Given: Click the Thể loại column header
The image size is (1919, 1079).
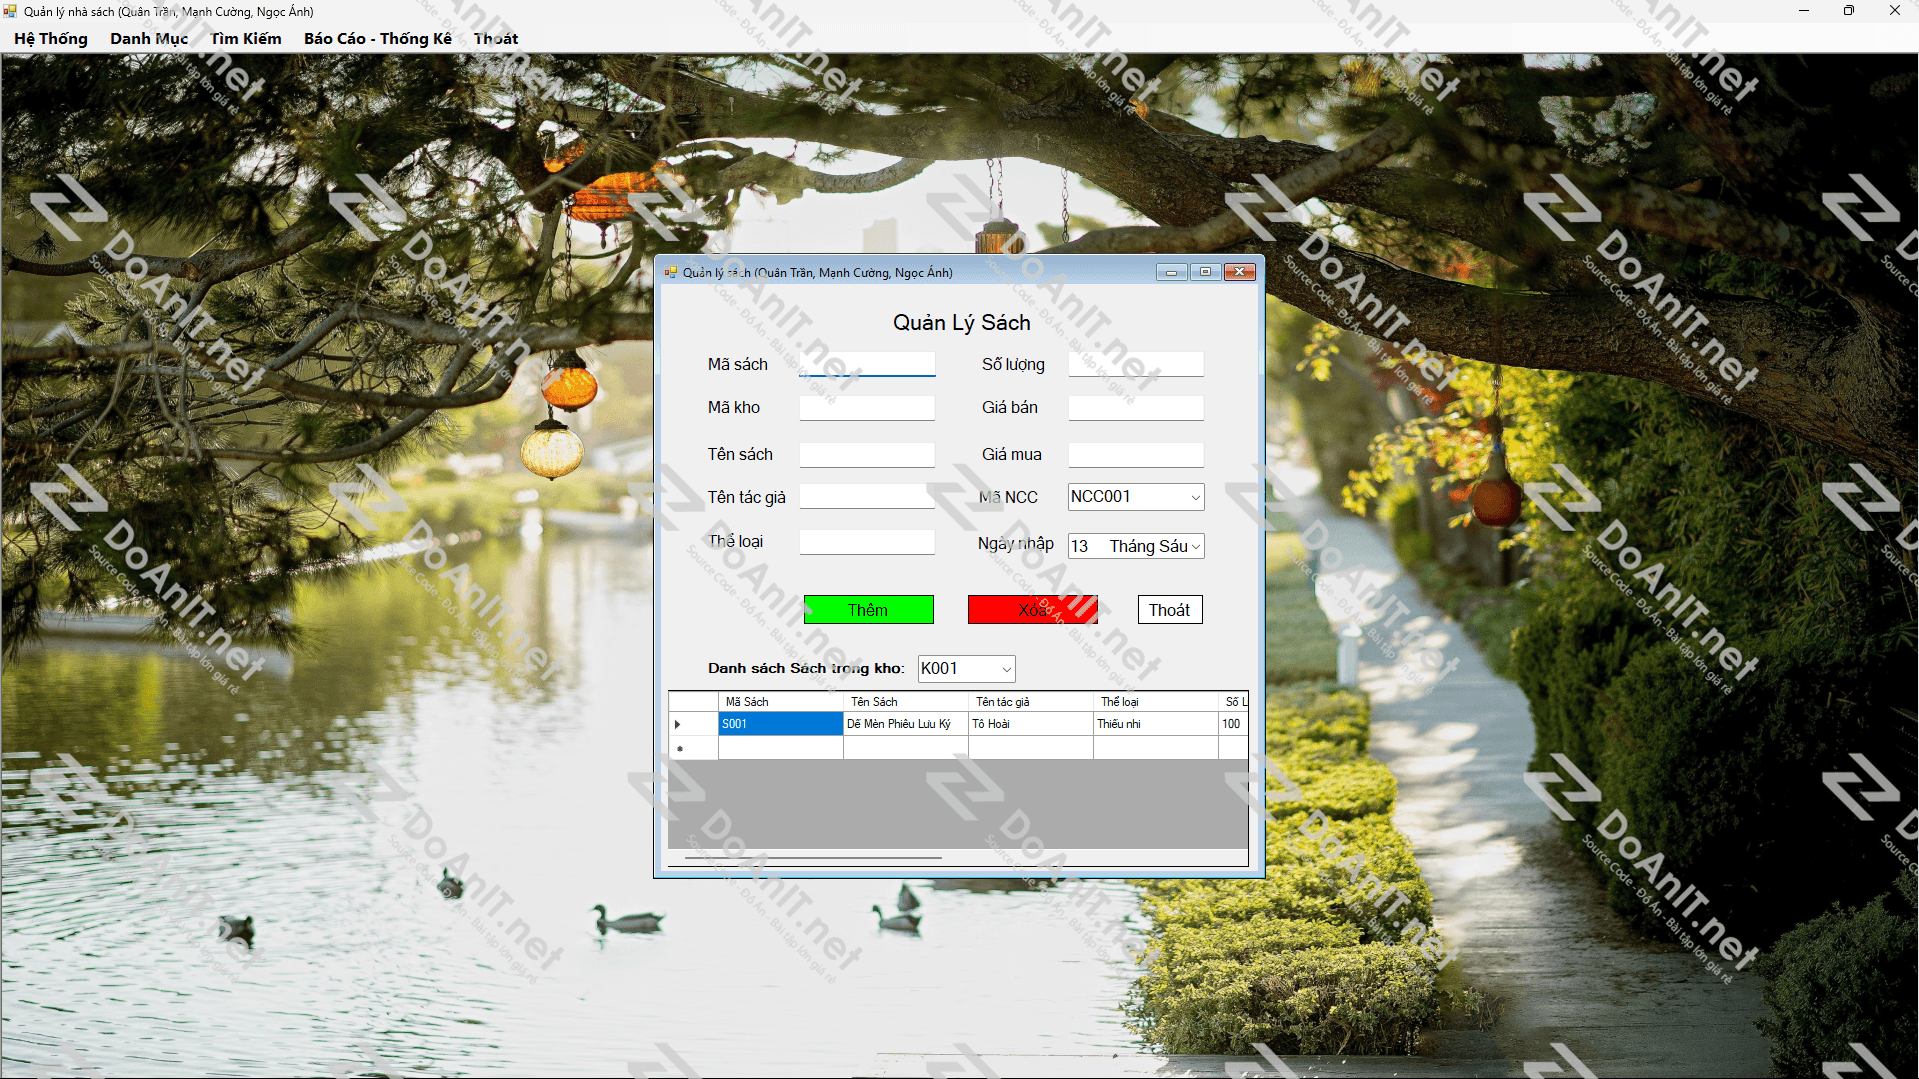Looking at the screenshot, I should point(1155,702).
